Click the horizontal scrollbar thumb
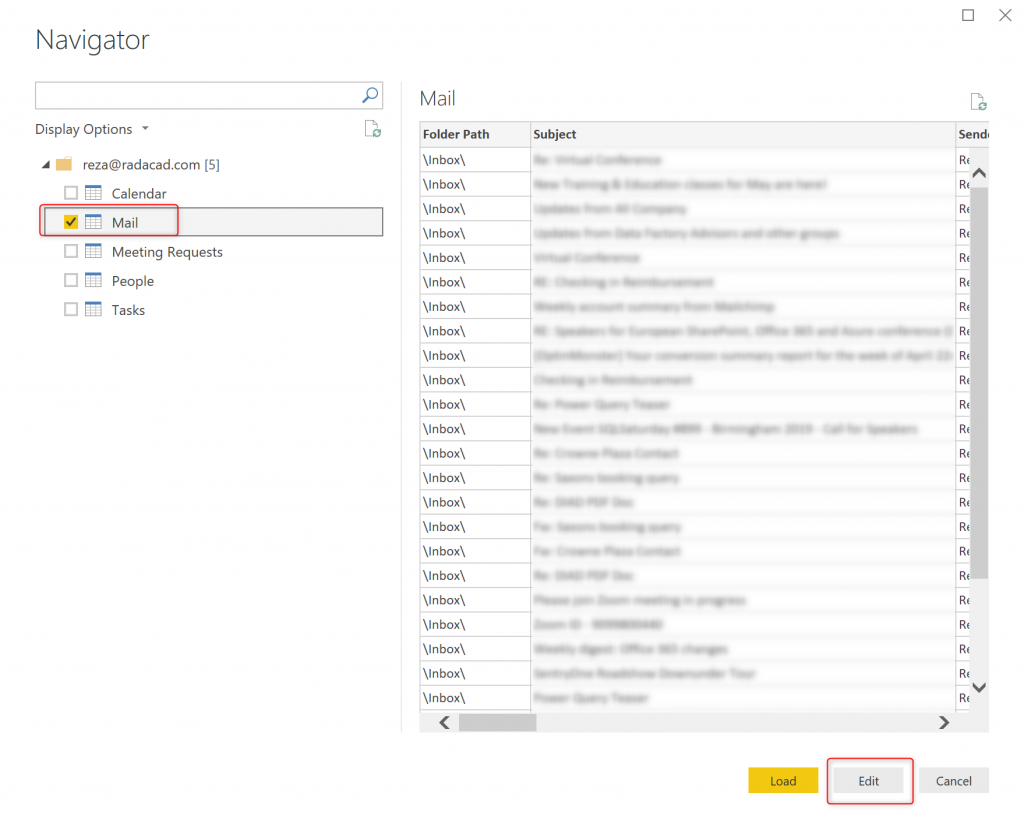This screenshot has width=1024, height=814. pyautogui.click(x=497, y=722)
